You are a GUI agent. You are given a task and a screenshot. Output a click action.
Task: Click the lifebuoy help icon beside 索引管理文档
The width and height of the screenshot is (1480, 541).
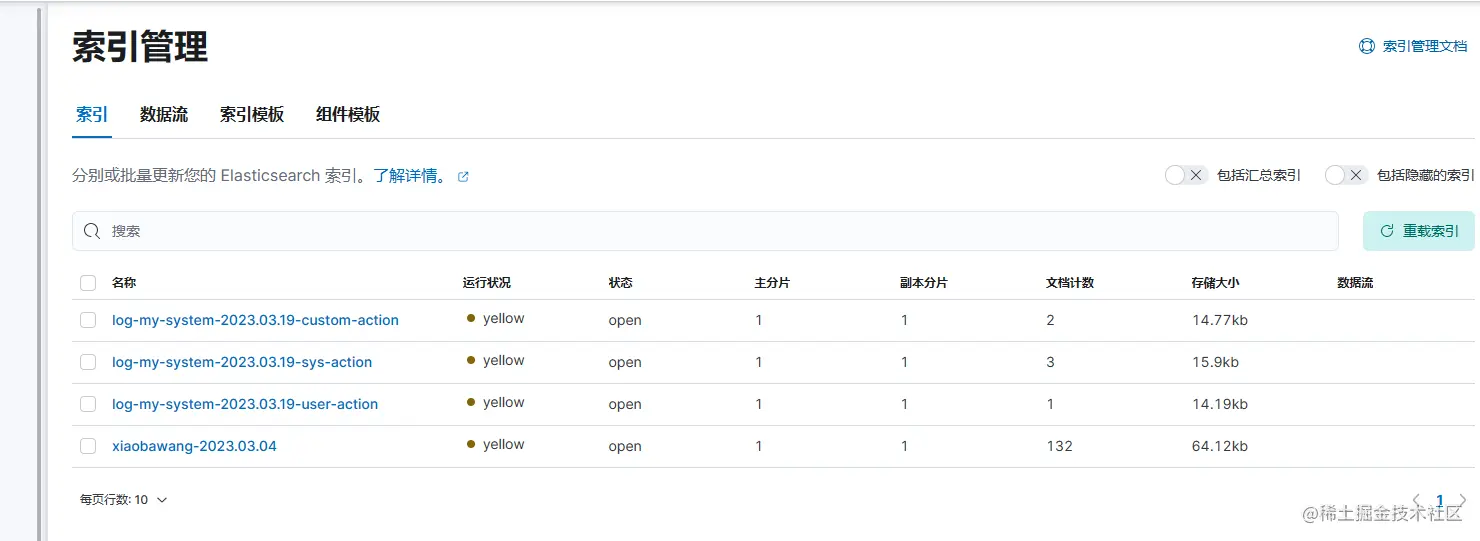tap(1367, 46)
